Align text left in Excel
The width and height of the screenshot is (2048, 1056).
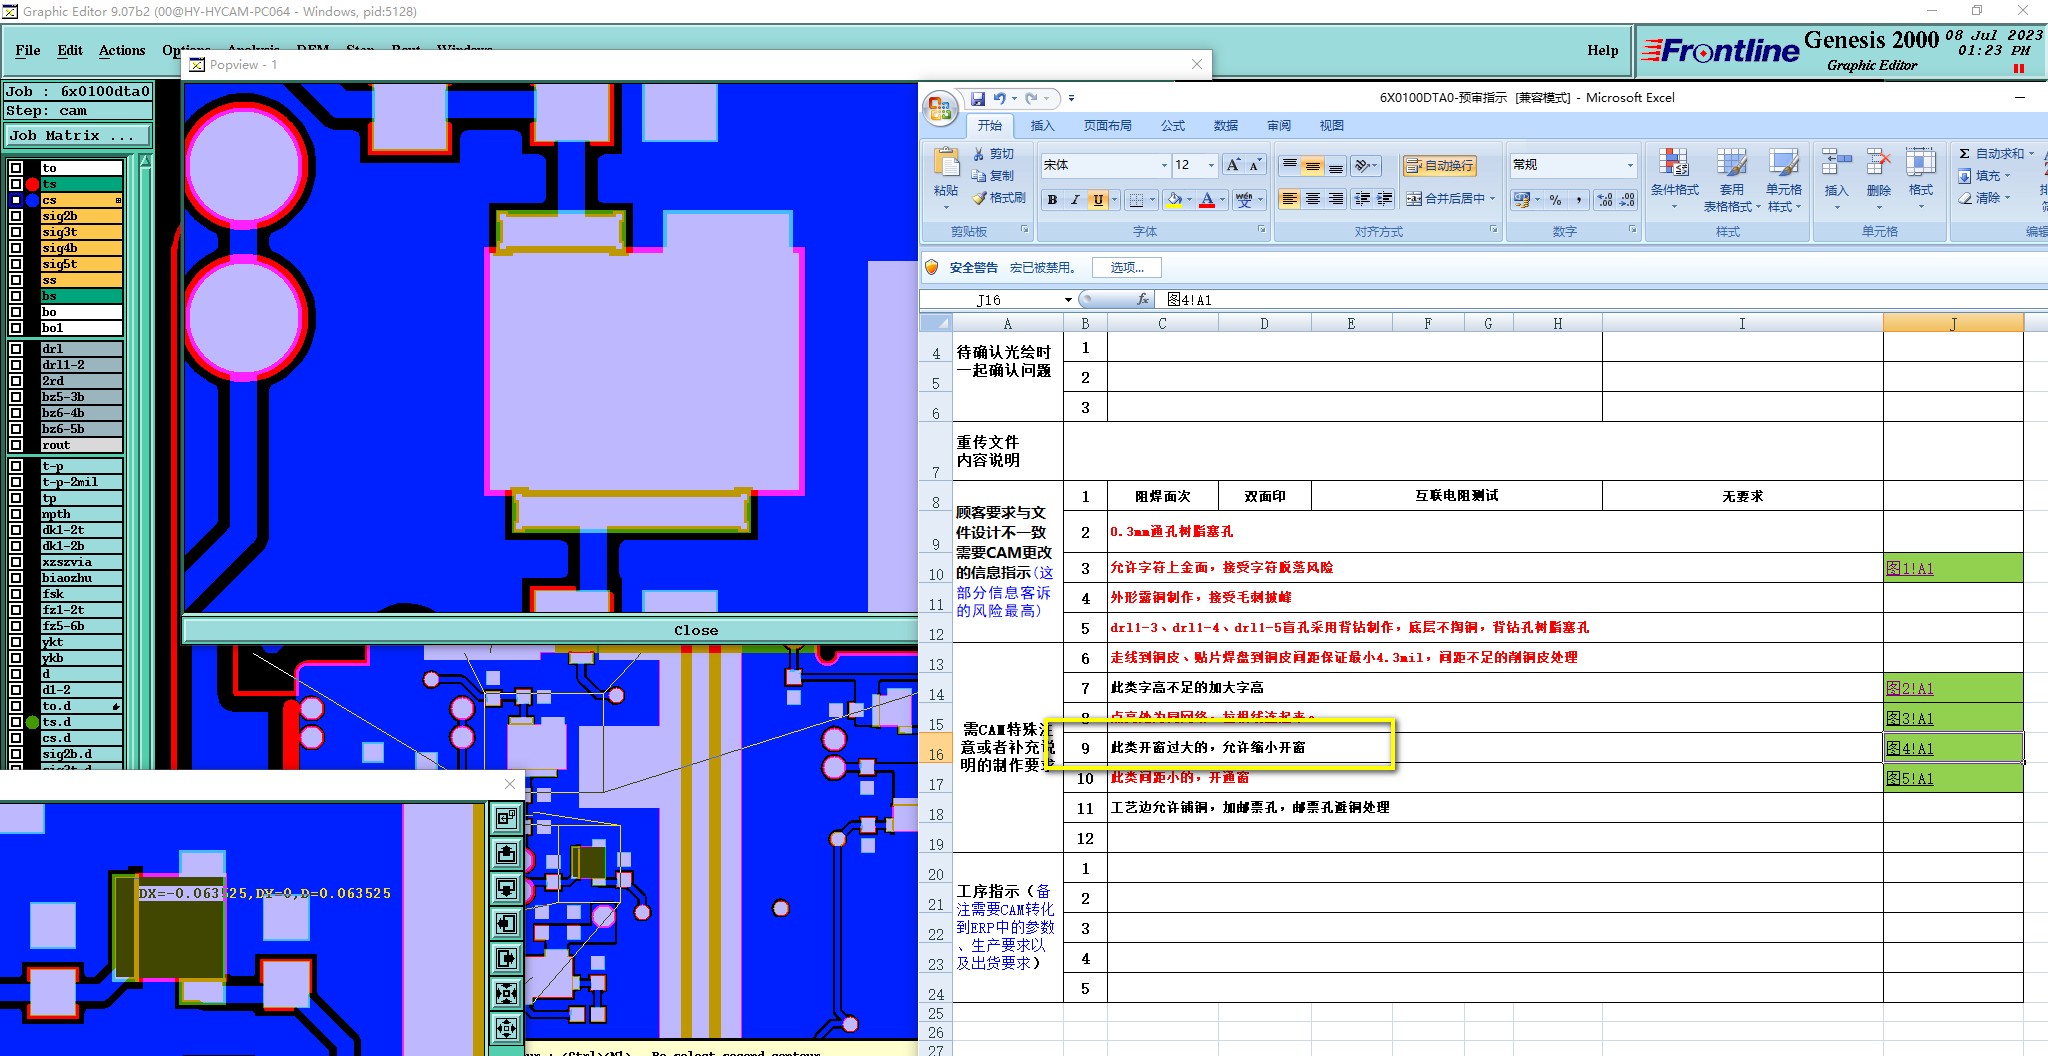coord(1290,199)
